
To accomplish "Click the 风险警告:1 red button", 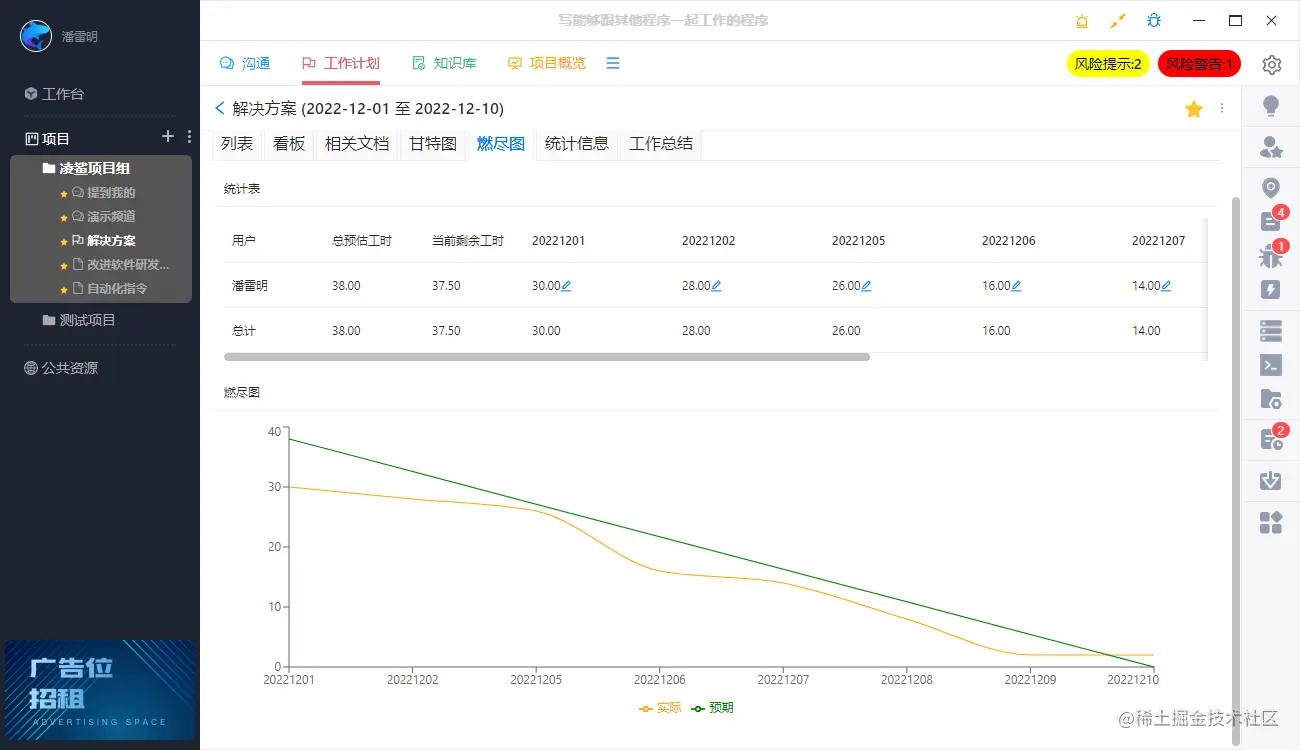I will click(1199, 64).
